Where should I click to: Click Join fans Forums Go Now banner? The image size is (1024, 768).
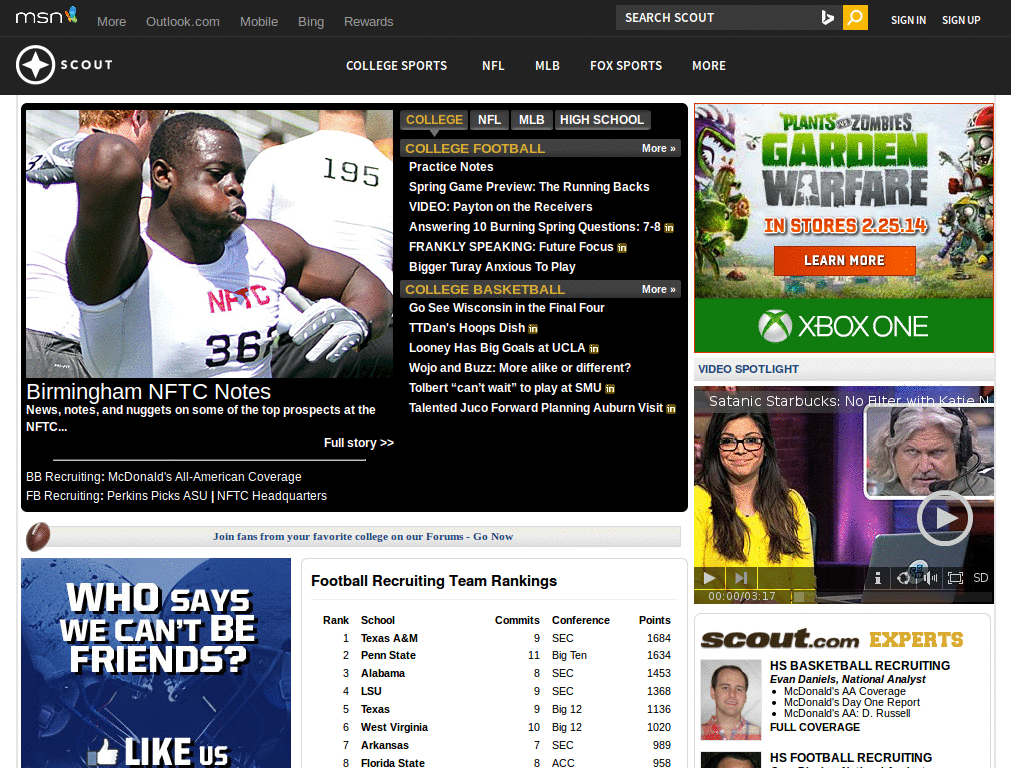[x=362, y=537]
